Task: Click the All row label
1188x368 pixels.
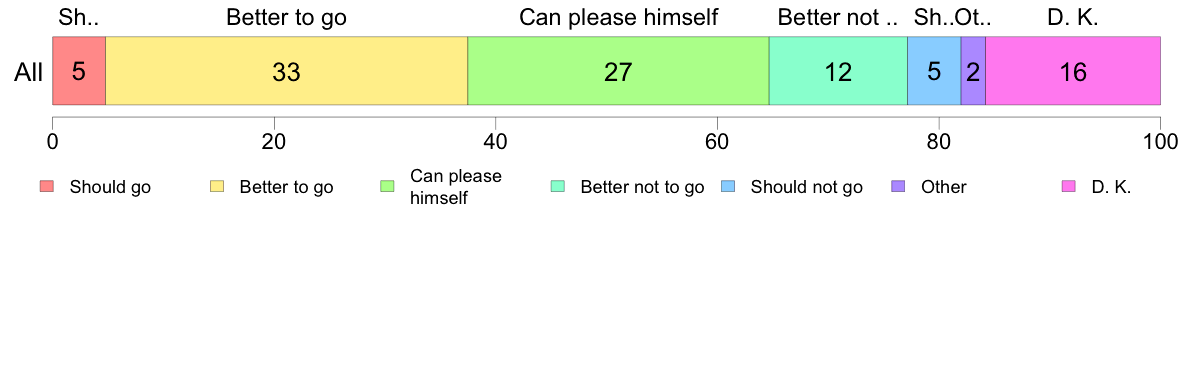Action: (30, 72)
